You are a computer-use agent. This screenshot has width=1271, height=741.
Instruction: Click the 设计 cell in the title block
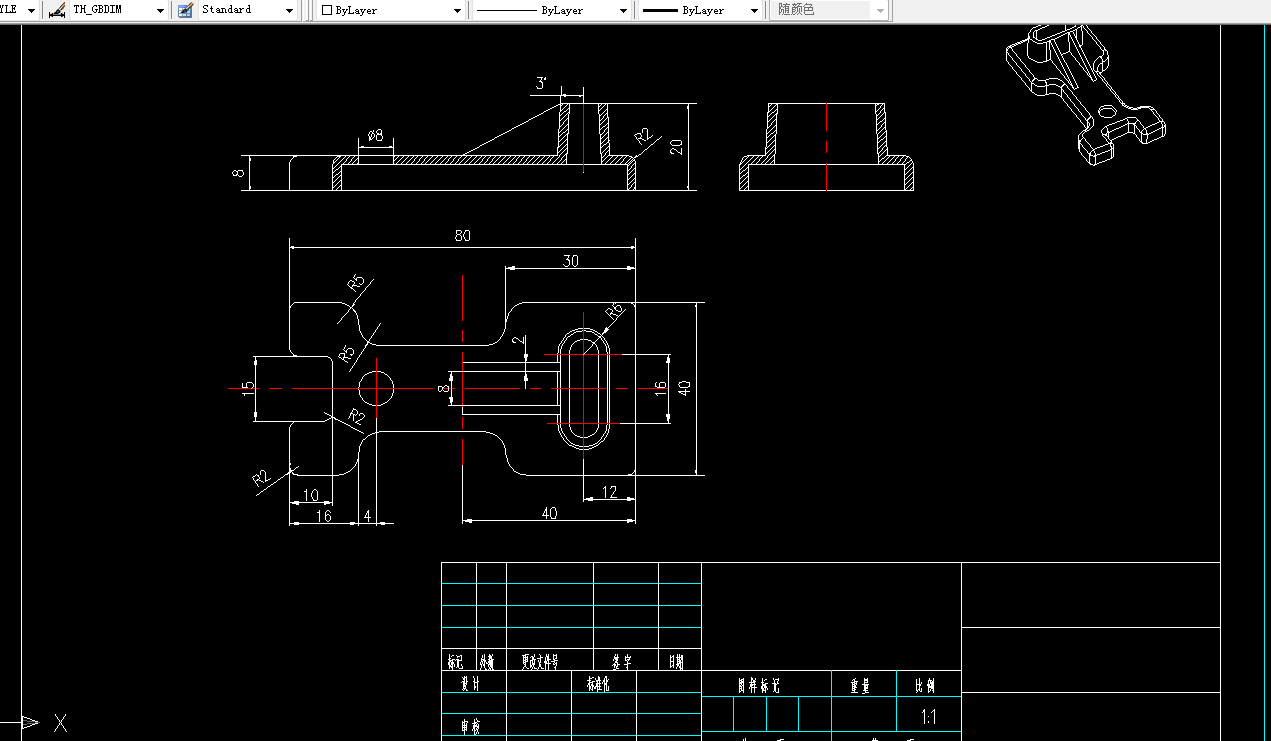tap(470, 685)
